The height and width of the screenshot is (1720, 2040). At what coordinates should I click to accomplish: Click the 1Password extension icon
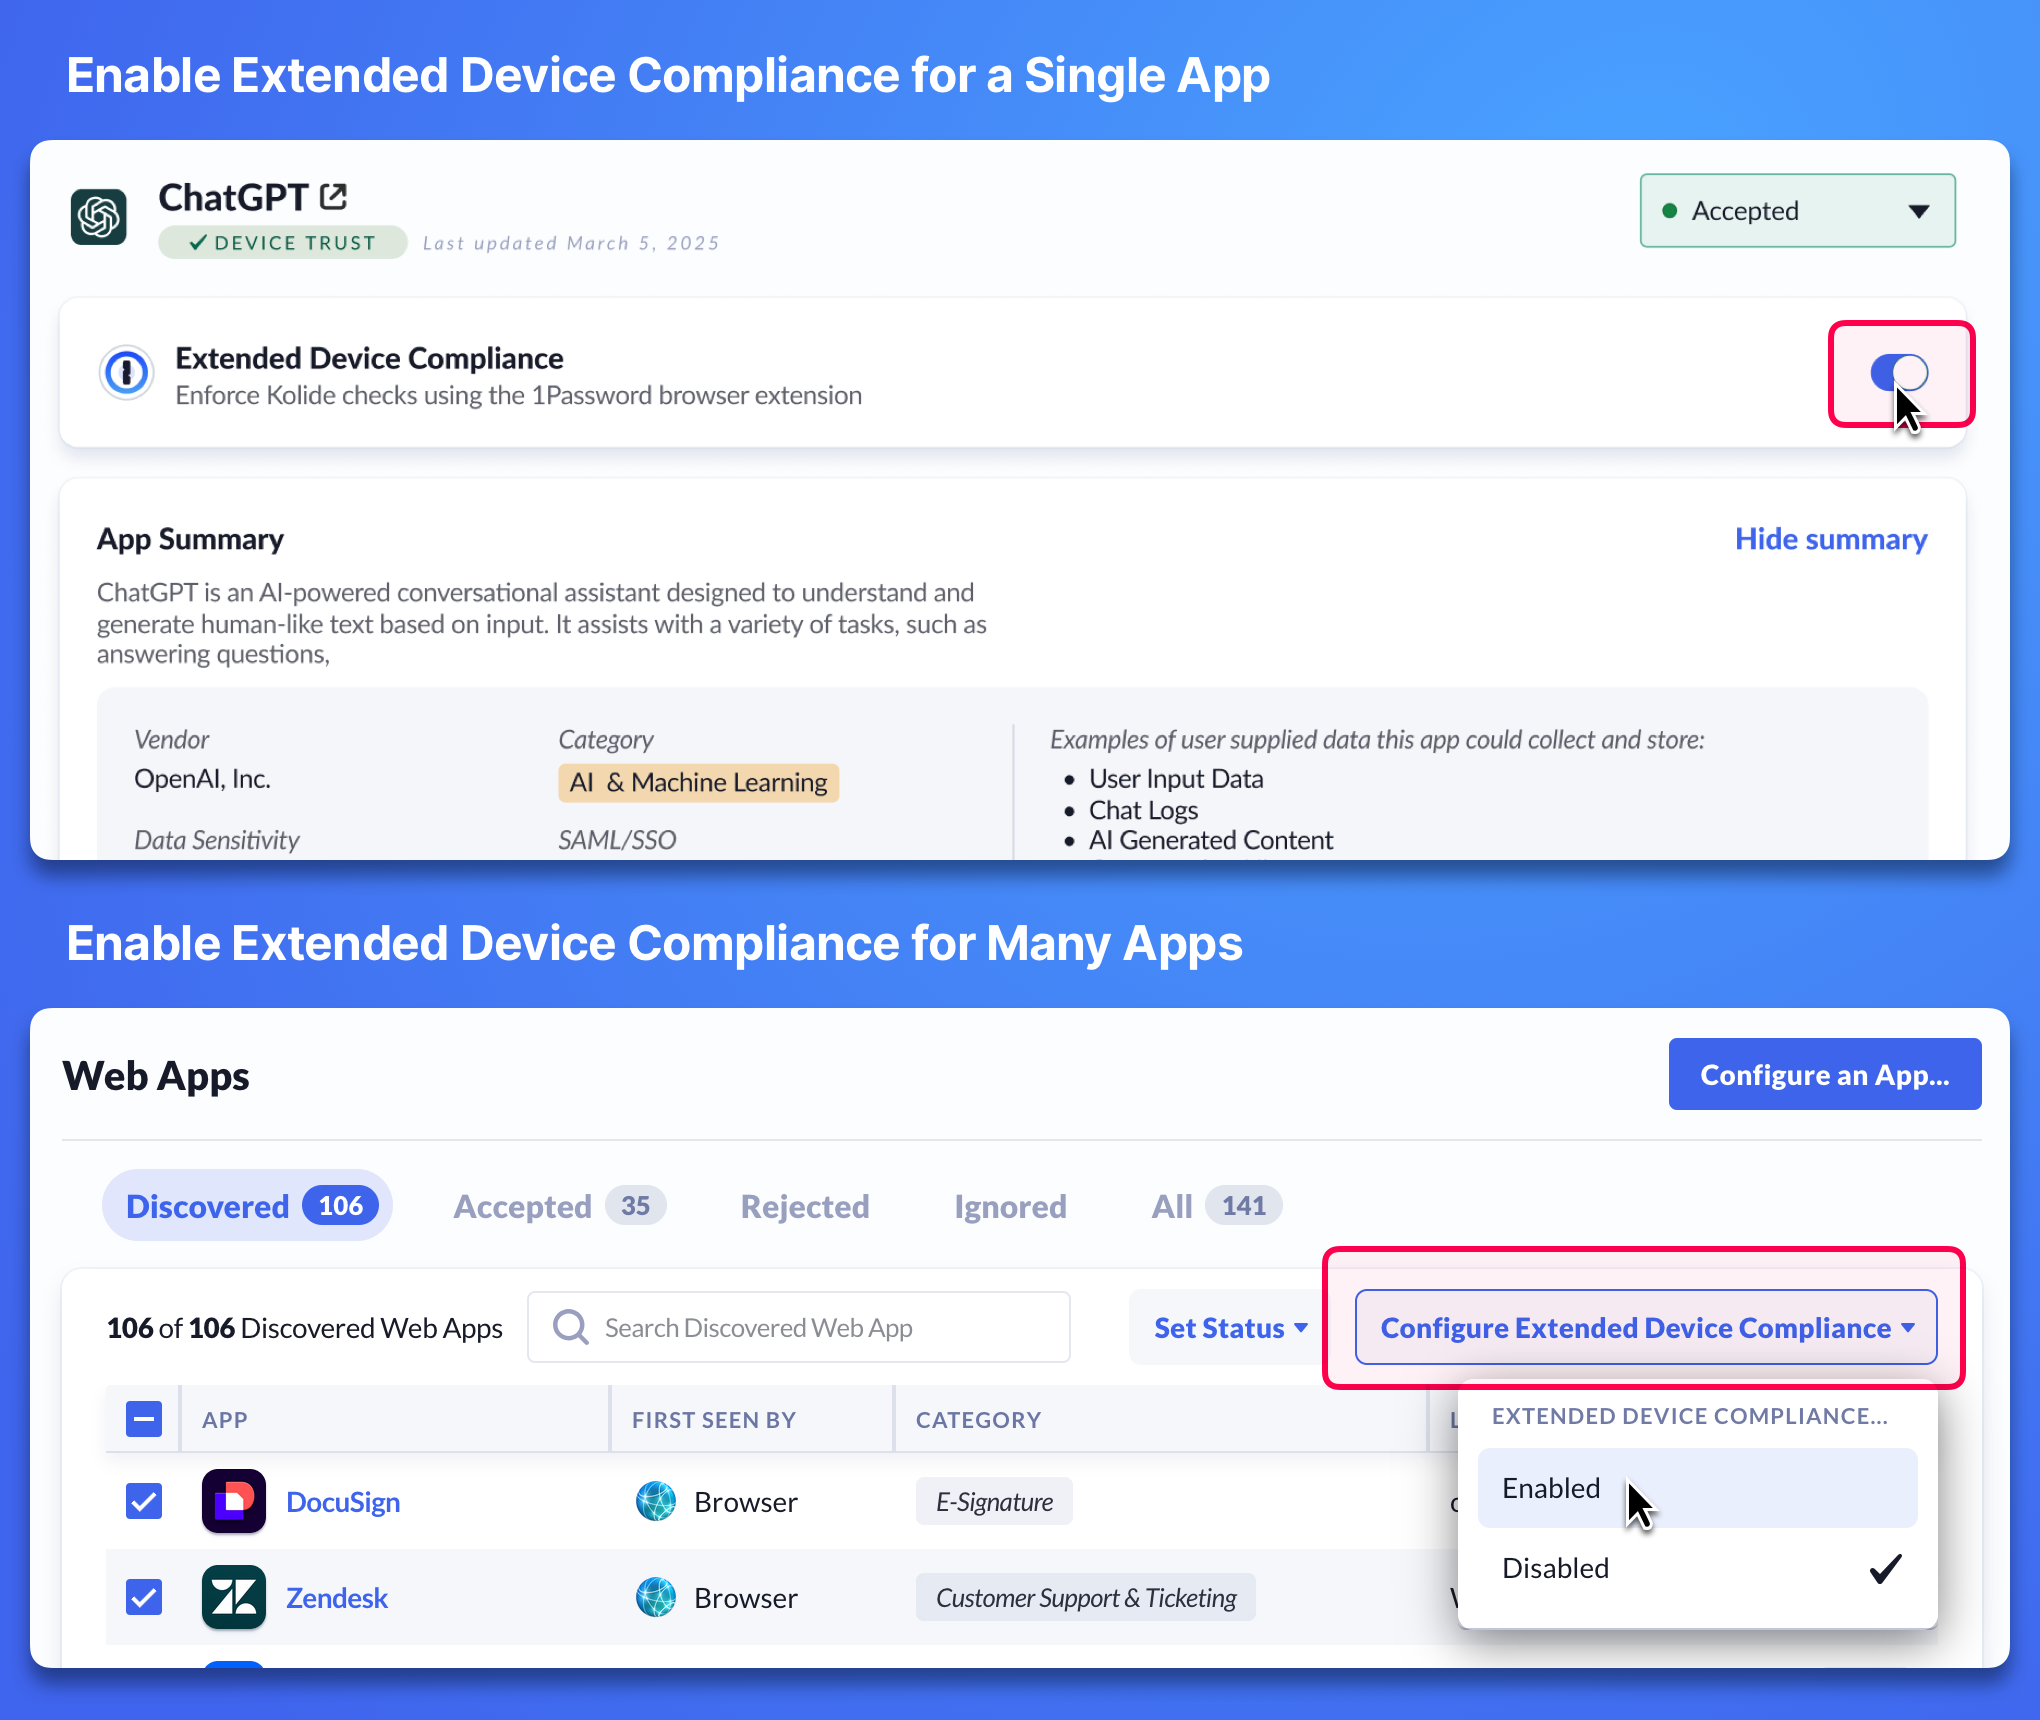[x=127, y=374]
